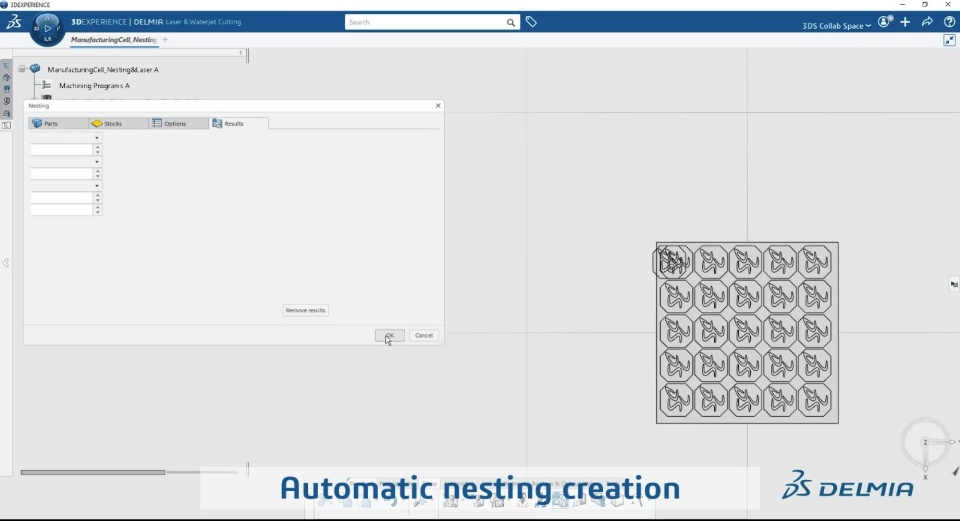Click the flag icon at right edge

(954, 284)
